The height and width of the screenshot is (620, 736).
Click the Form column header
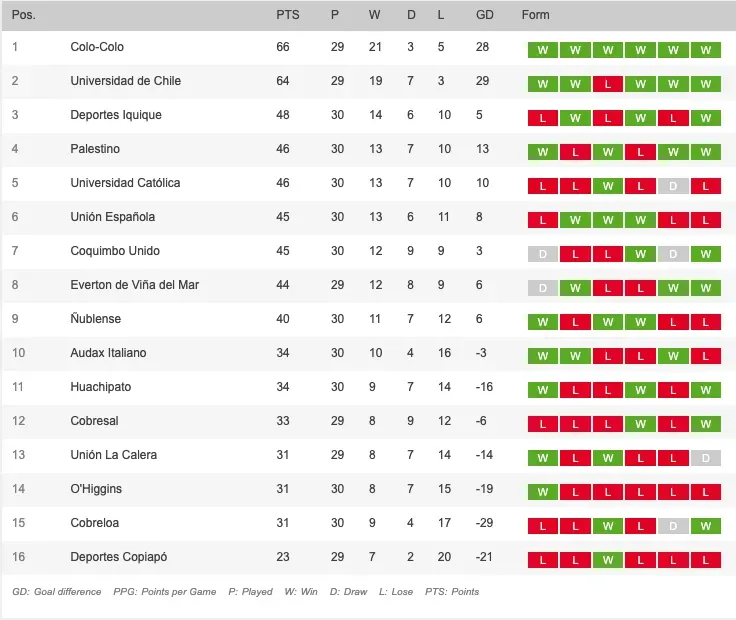click(535, 15)
